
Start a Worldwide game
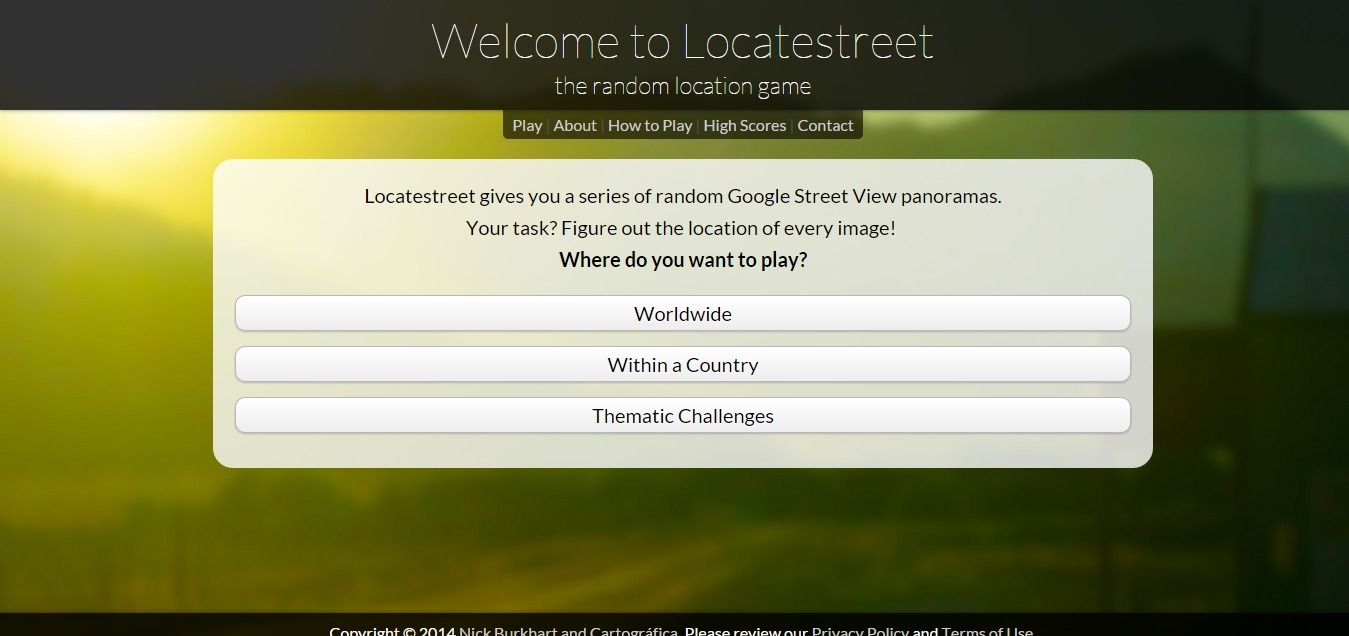click(682, 313)
